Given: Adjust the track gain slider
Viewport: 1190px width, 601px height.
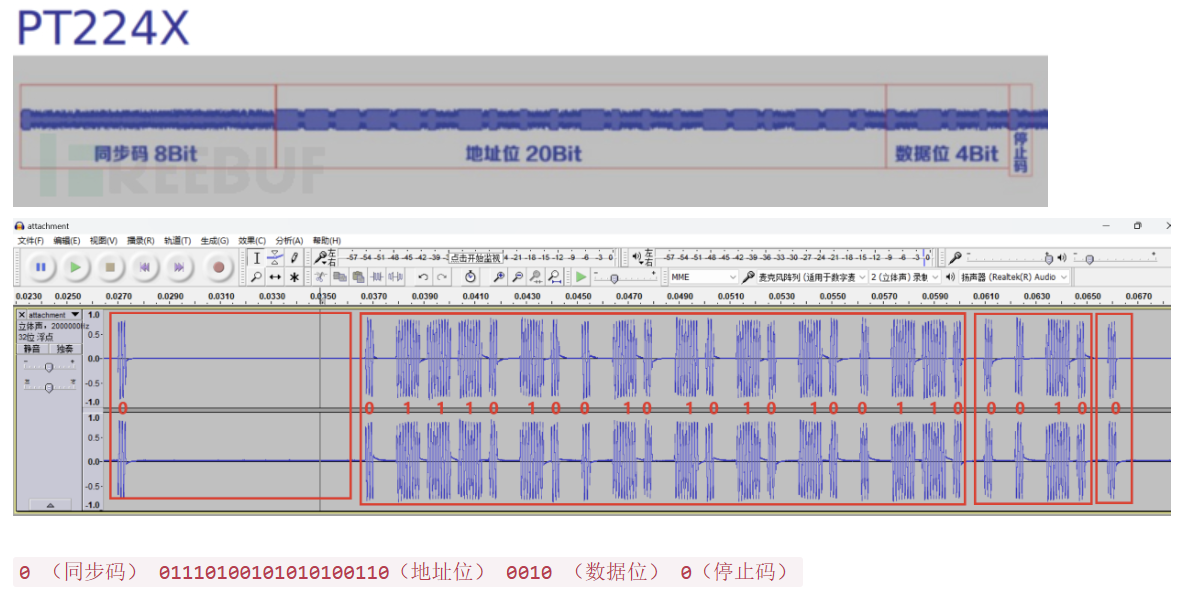Looking at the screenshot, I should point(48,367).
